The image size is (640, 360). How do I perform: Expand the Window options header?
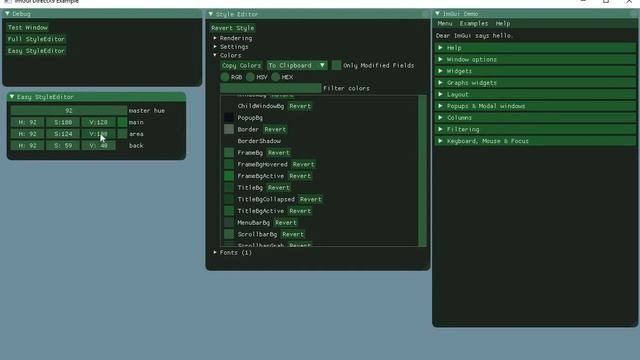(x=535, y=60)
